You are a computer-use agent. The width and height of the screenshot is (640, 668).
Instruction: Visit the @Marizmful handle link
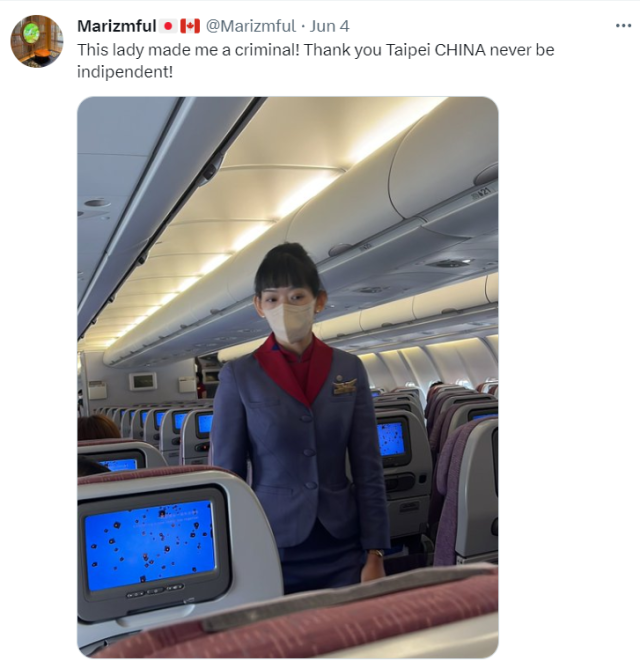[x=251, y=26]
